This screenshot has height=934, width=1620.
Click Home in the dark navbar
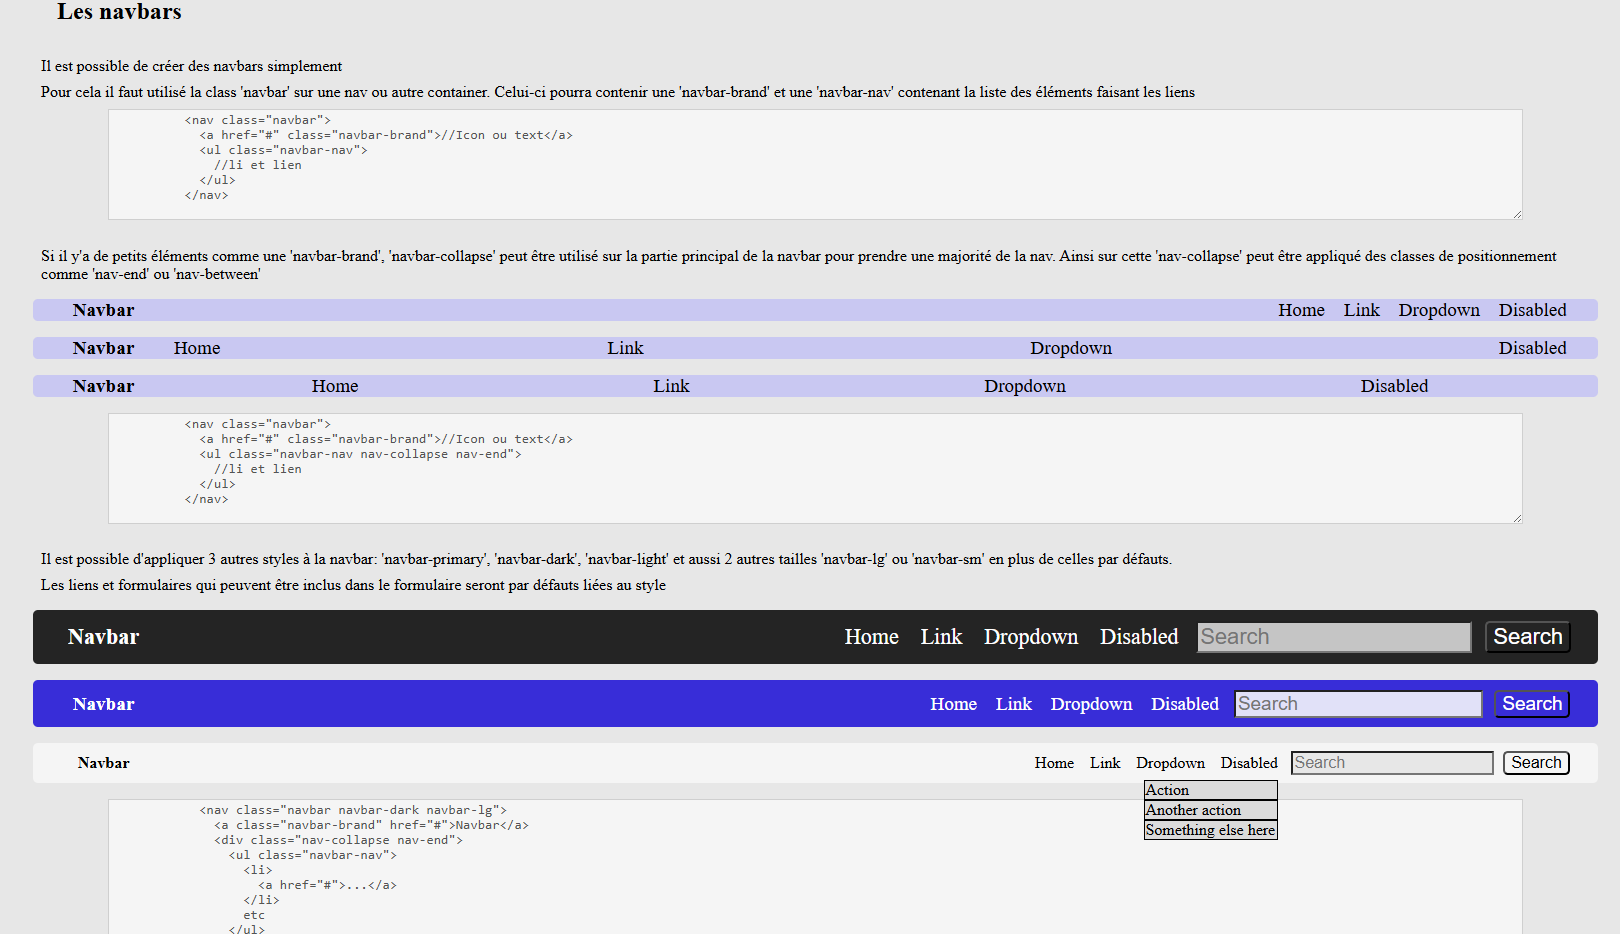tap(871, 637)
